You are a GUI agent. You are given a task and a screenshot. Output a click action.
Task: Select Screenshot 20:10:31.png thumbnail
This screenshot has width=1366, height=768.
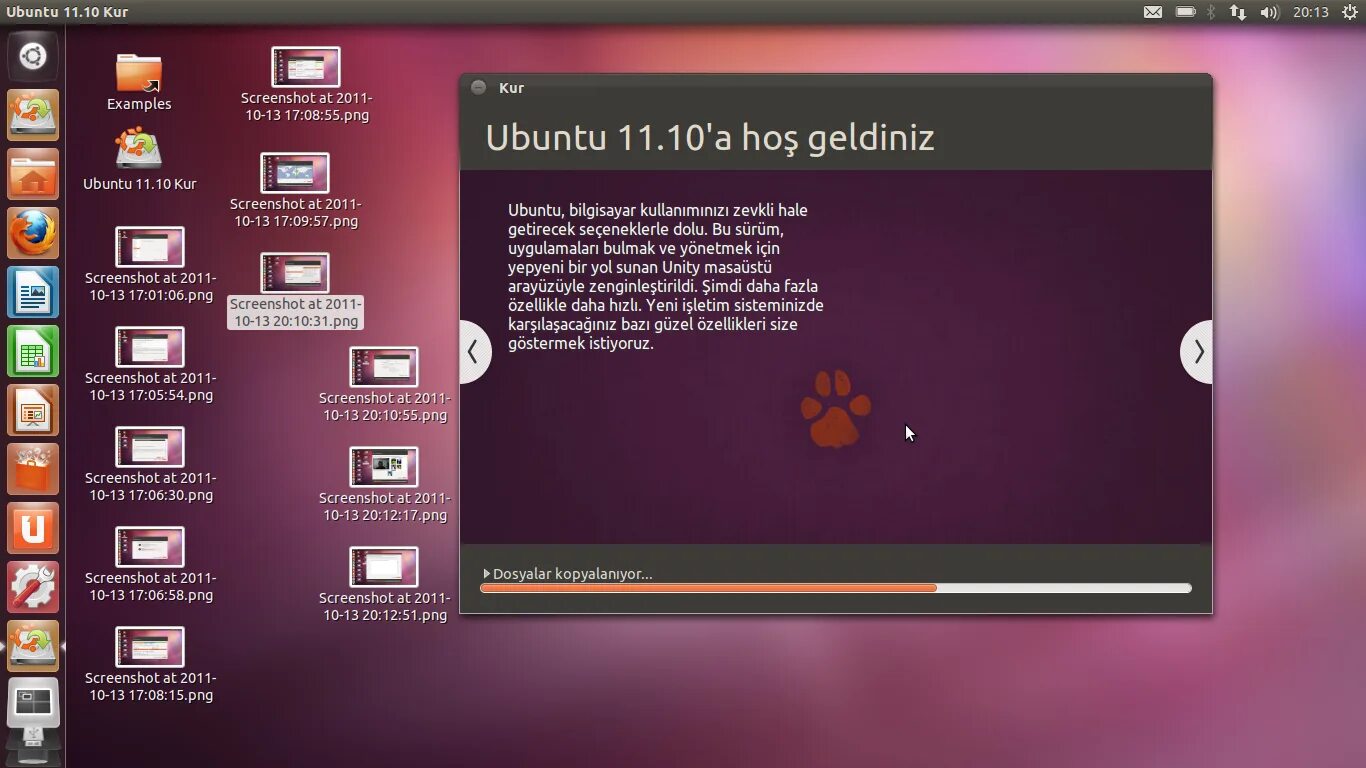[295, 273]
